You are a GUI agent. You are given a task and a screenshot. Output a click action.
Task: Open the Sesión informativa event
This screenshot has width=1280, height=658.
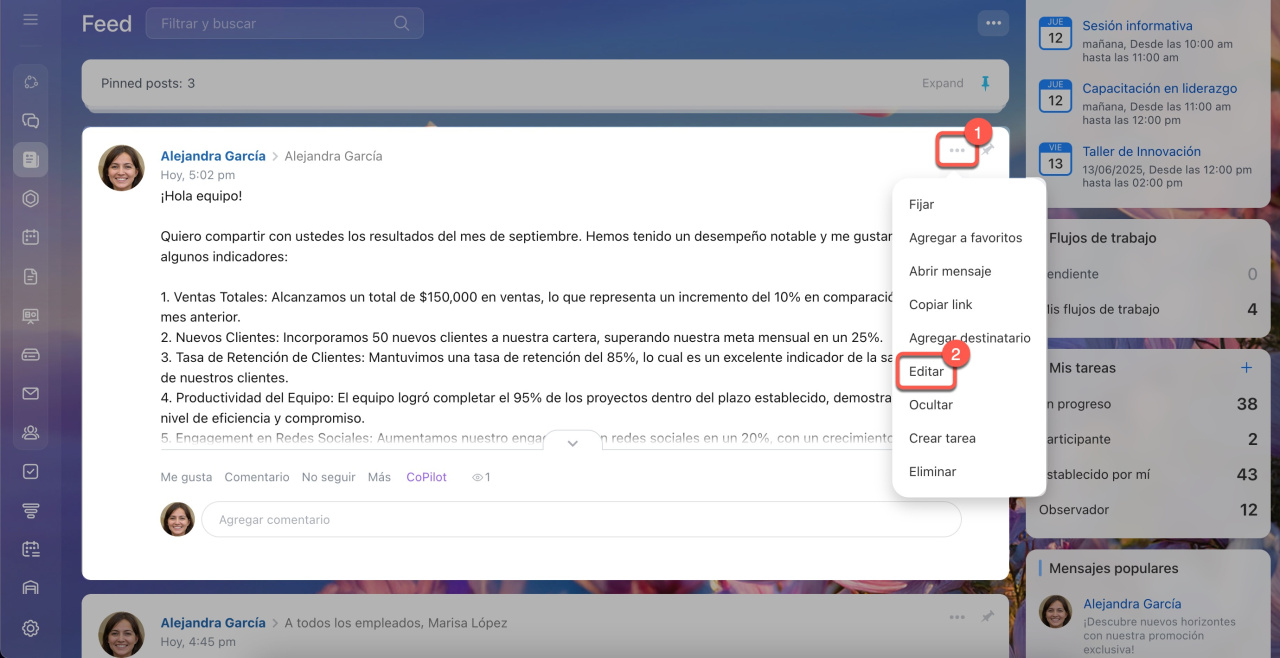[1137, 26]
